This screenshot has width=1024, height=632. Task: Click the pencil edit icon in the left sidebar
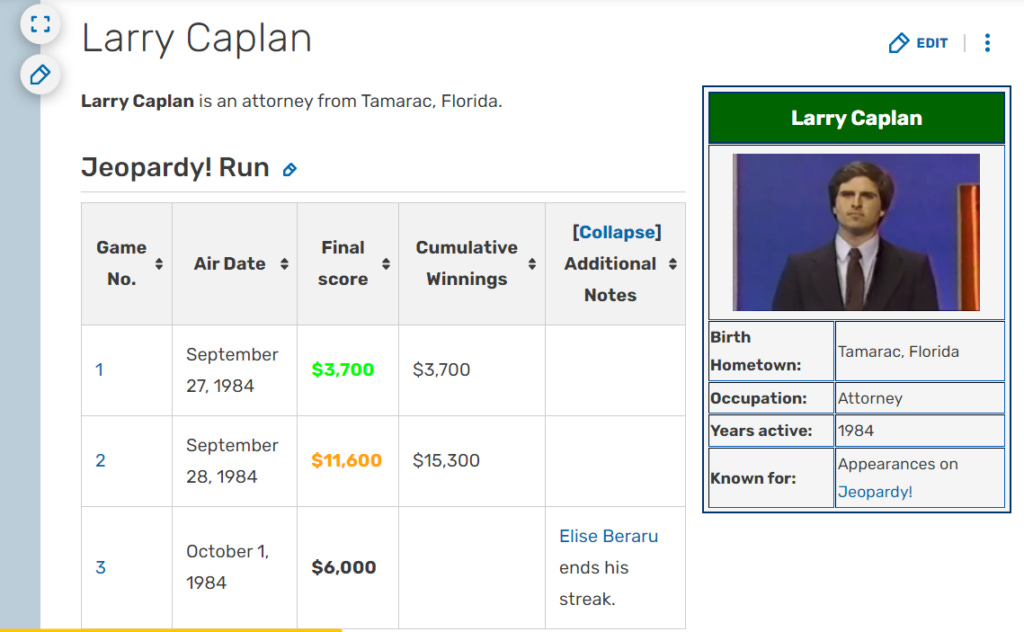coord(40,75)
